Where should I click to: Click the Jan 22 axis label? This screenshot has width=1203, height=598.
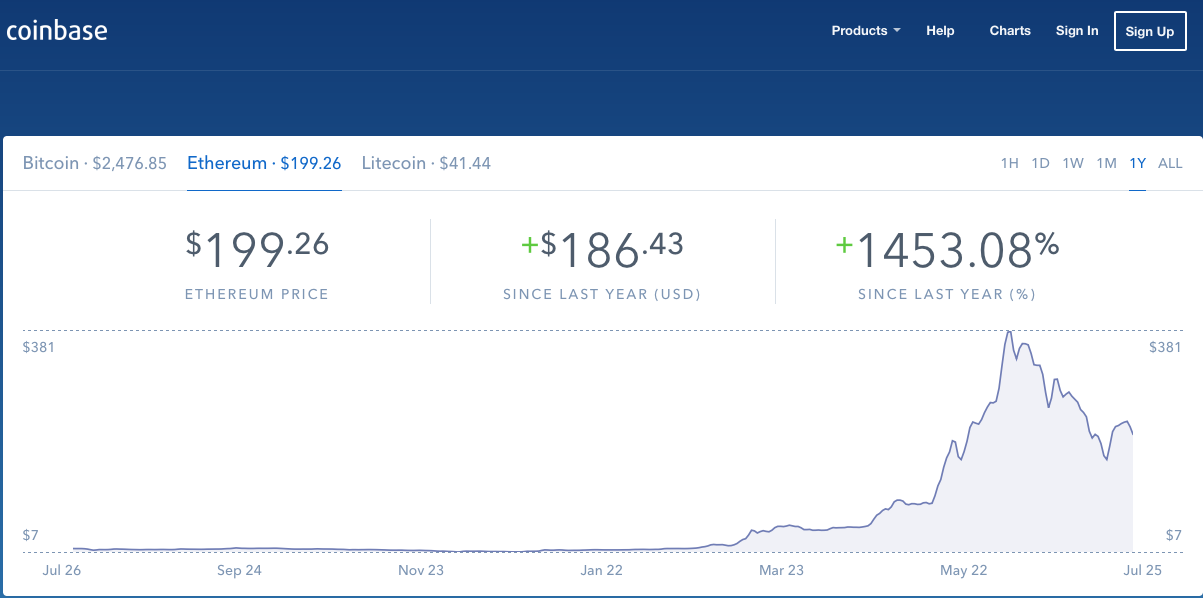[x=602, y=571]
